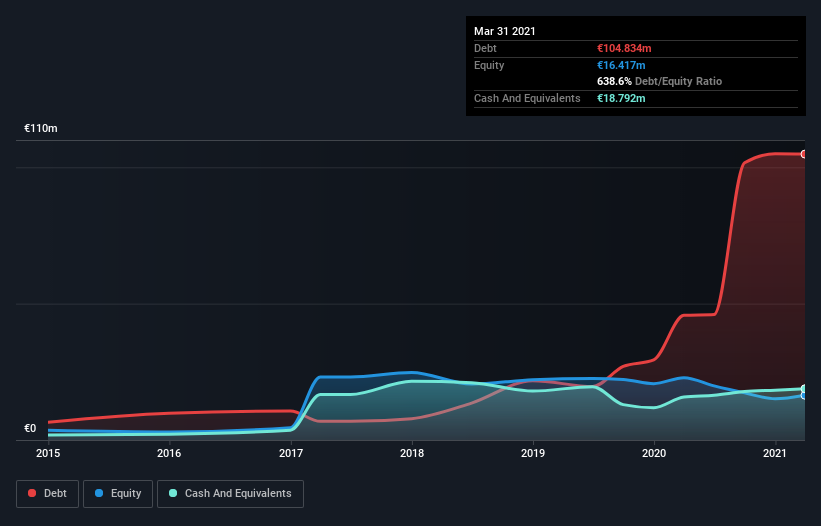
Task: Click the Equity value €16.417m
Action: 621,65
